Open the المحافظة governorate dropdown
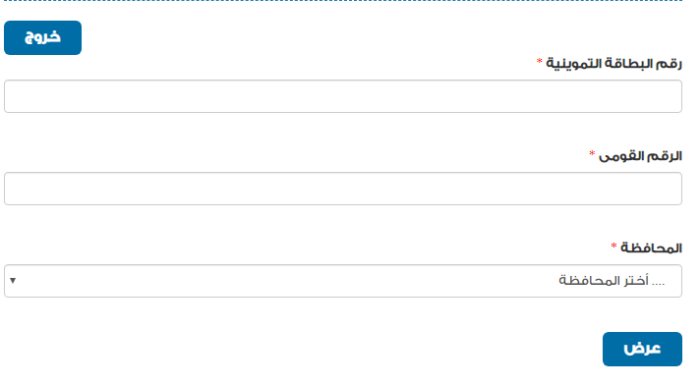This screenshot has width=700, height=385. coord(343,281)
